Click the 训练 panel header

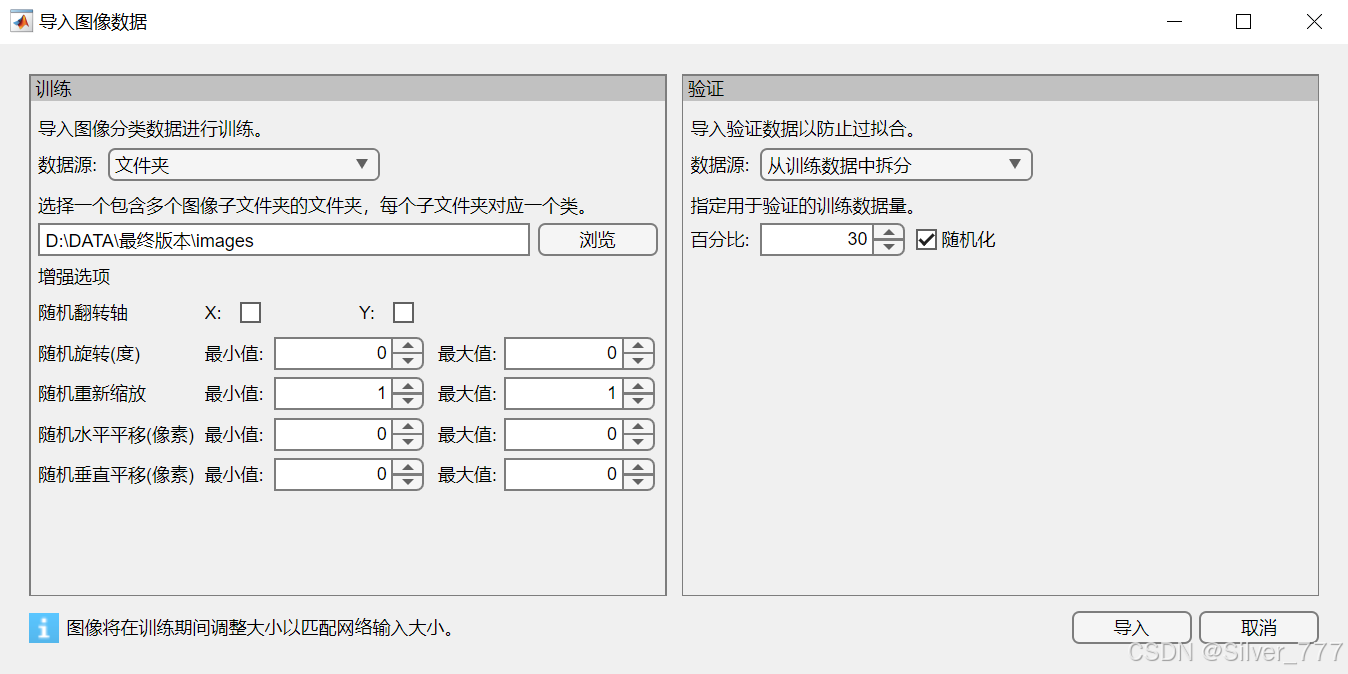348,89
